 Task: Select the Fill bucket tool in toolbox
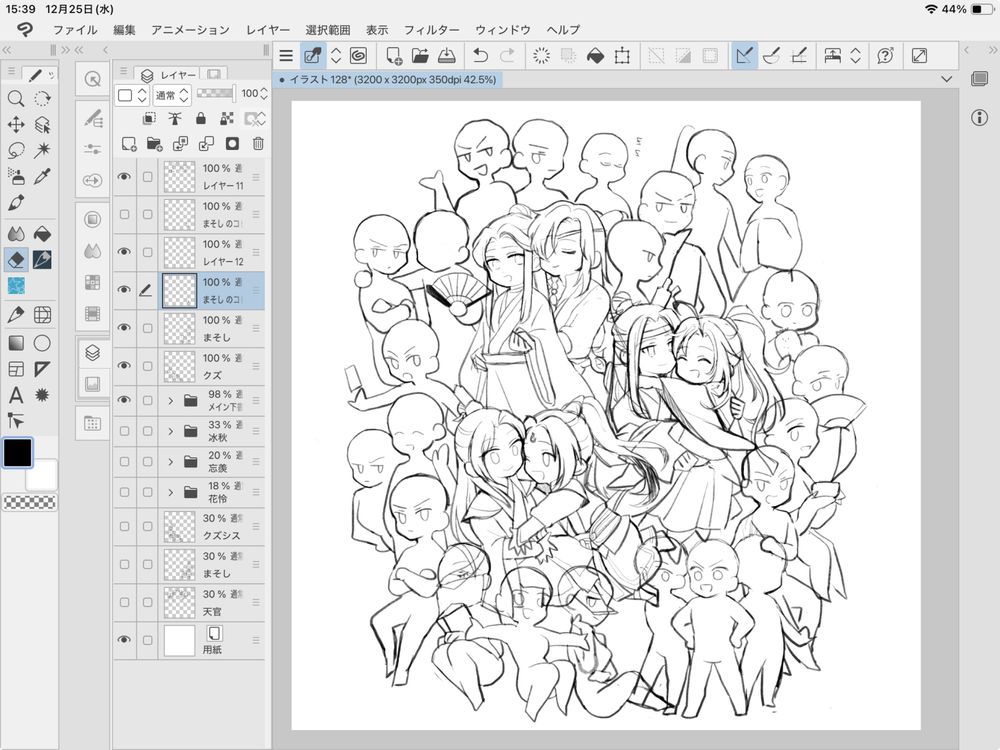tap(42, 233)
